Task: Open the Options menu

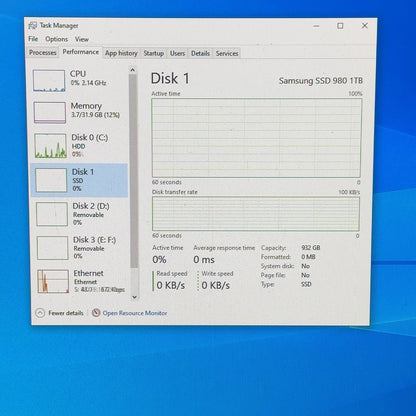Action: (x=56, y=39)
